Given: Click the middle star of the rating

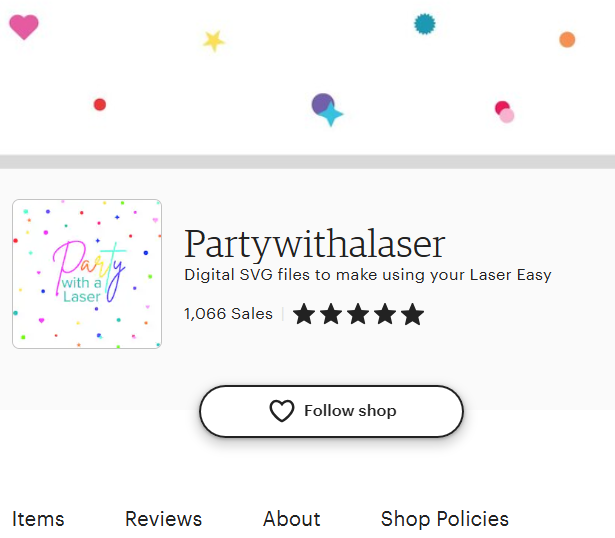Looking at the screenshot, I should 358,315.
